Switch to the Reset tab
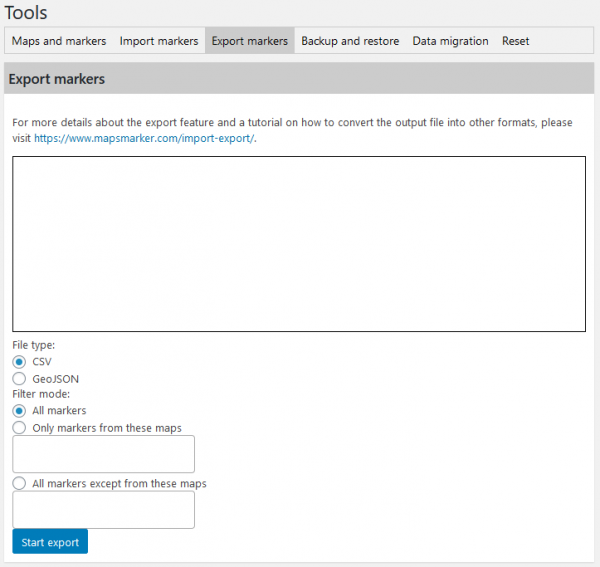Screen dimensions: 600x567 [515, 41]
